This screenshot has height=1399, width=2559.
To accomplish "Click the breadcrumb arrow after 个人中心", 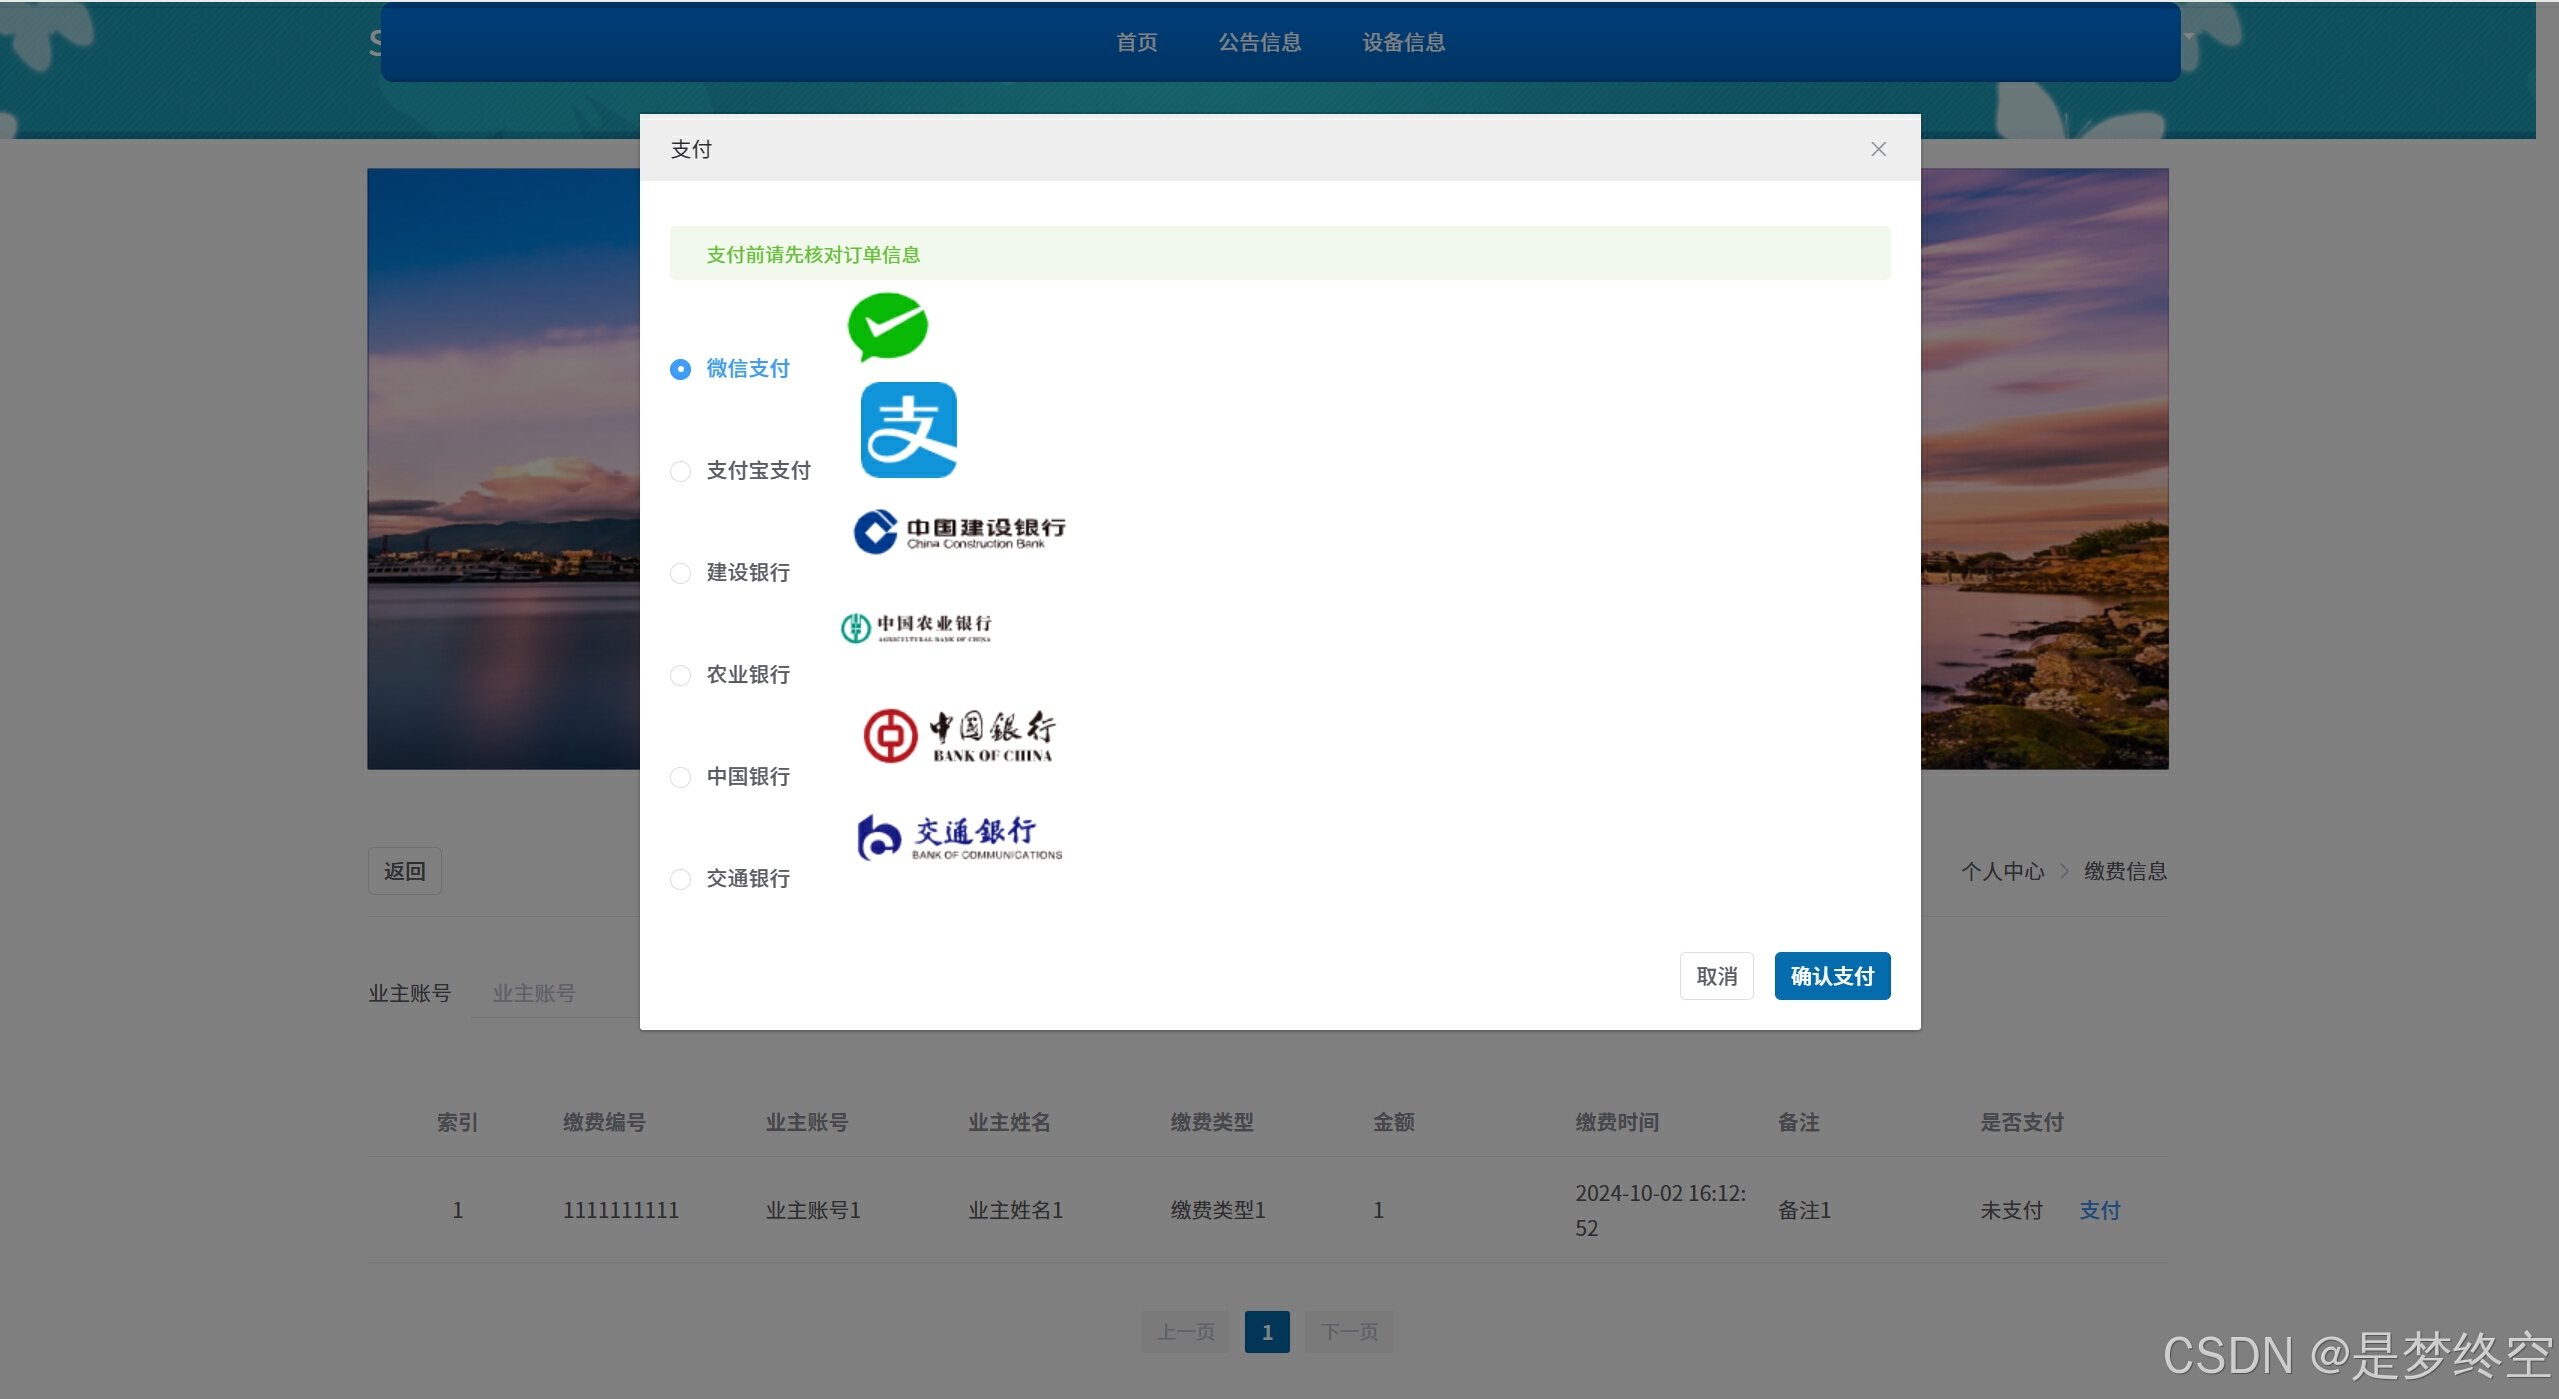I will tap(2064, 871).
